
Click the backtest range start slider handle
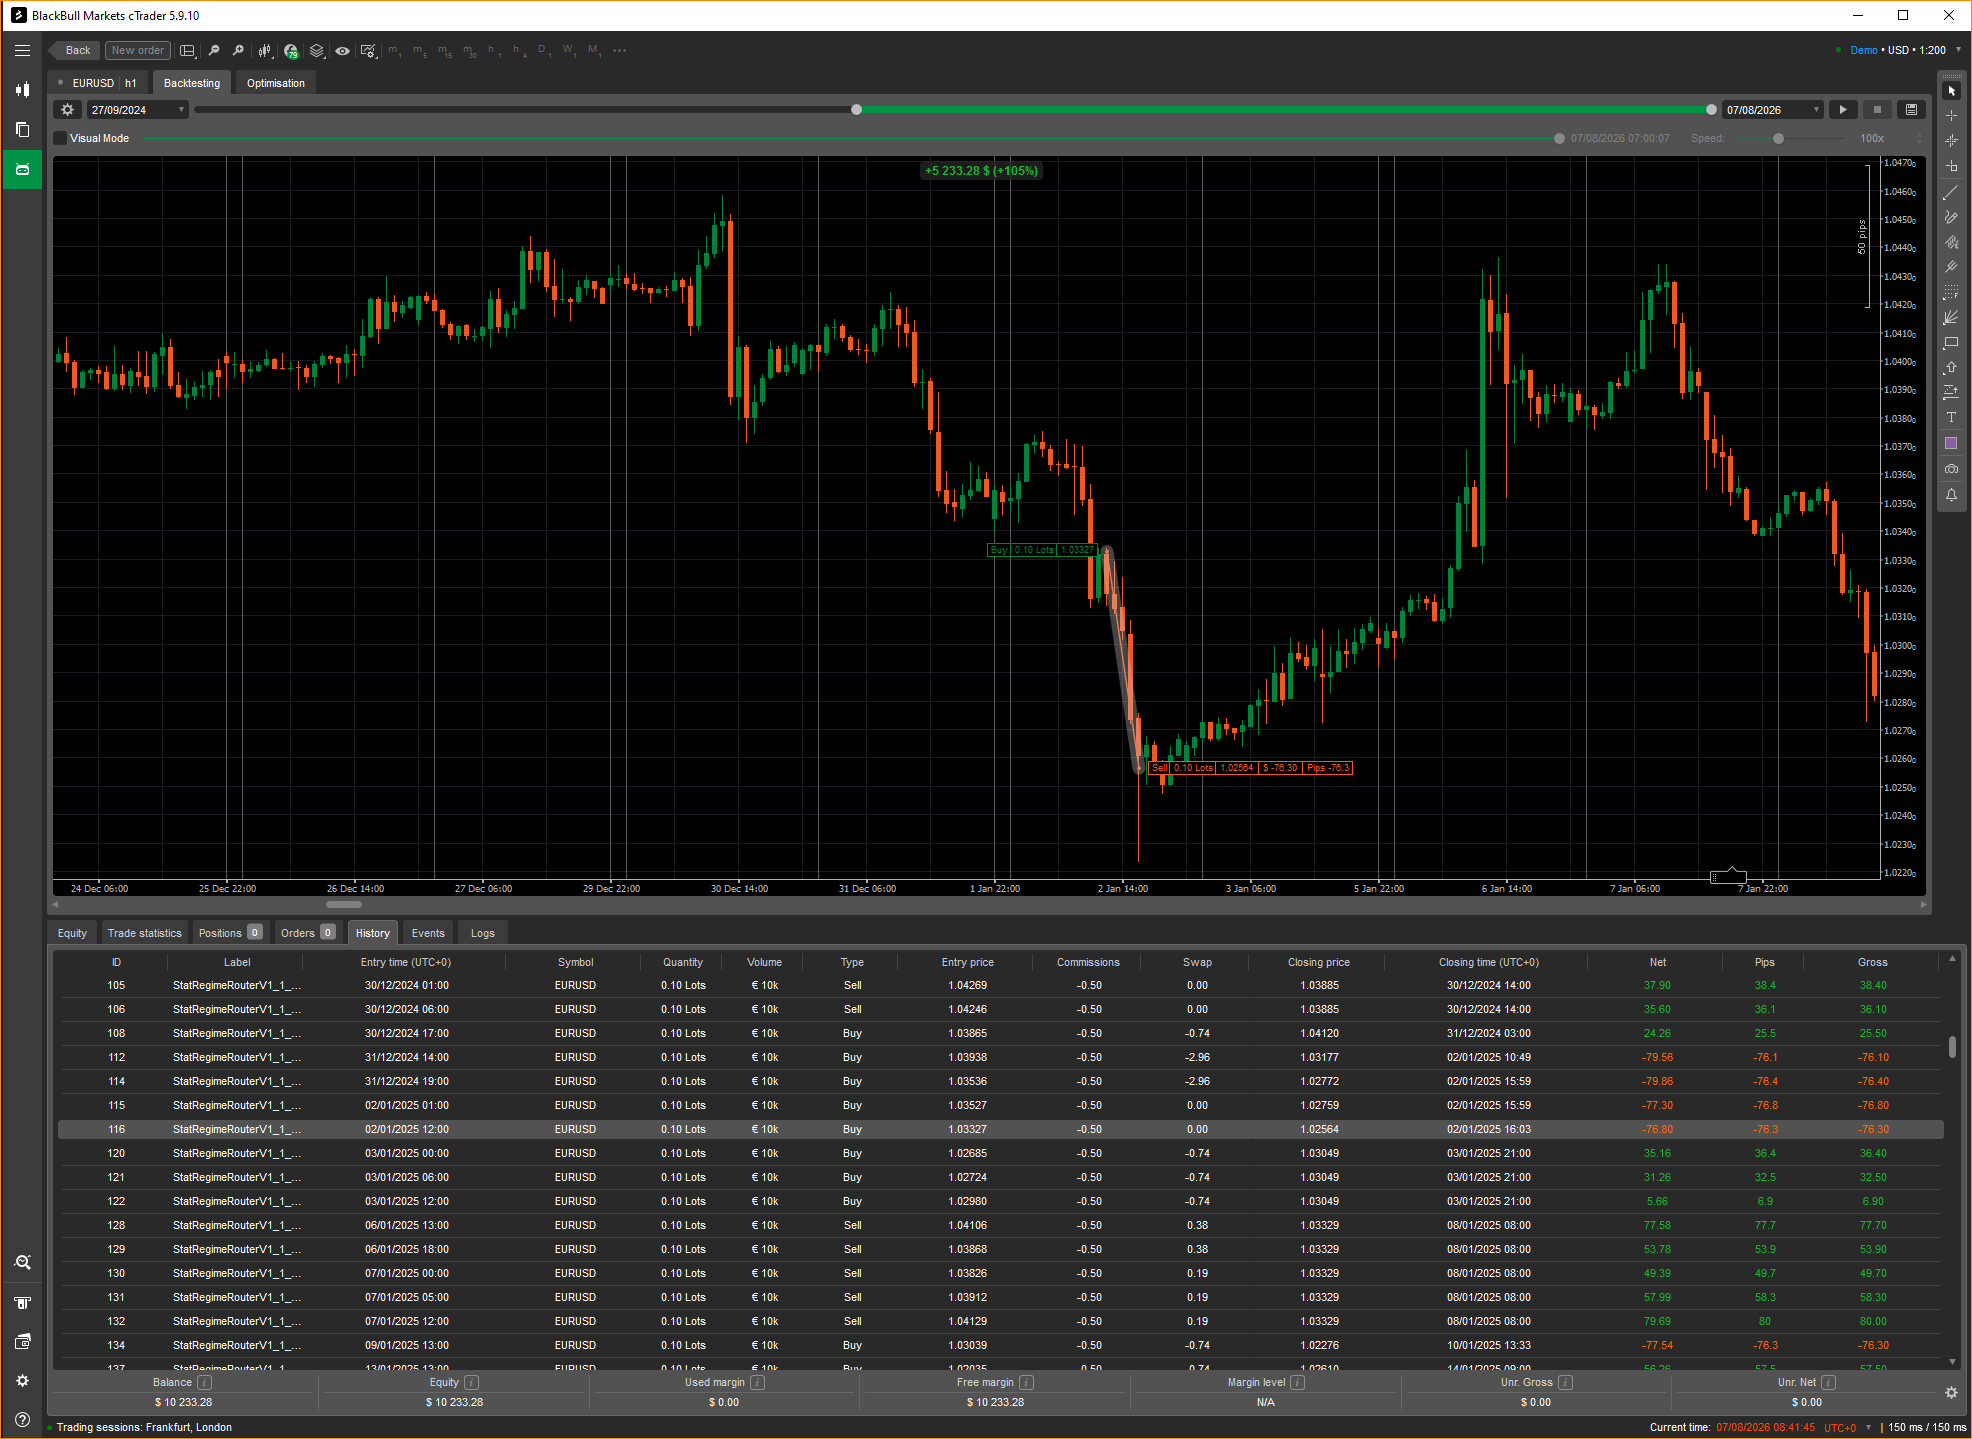[856, 110]
